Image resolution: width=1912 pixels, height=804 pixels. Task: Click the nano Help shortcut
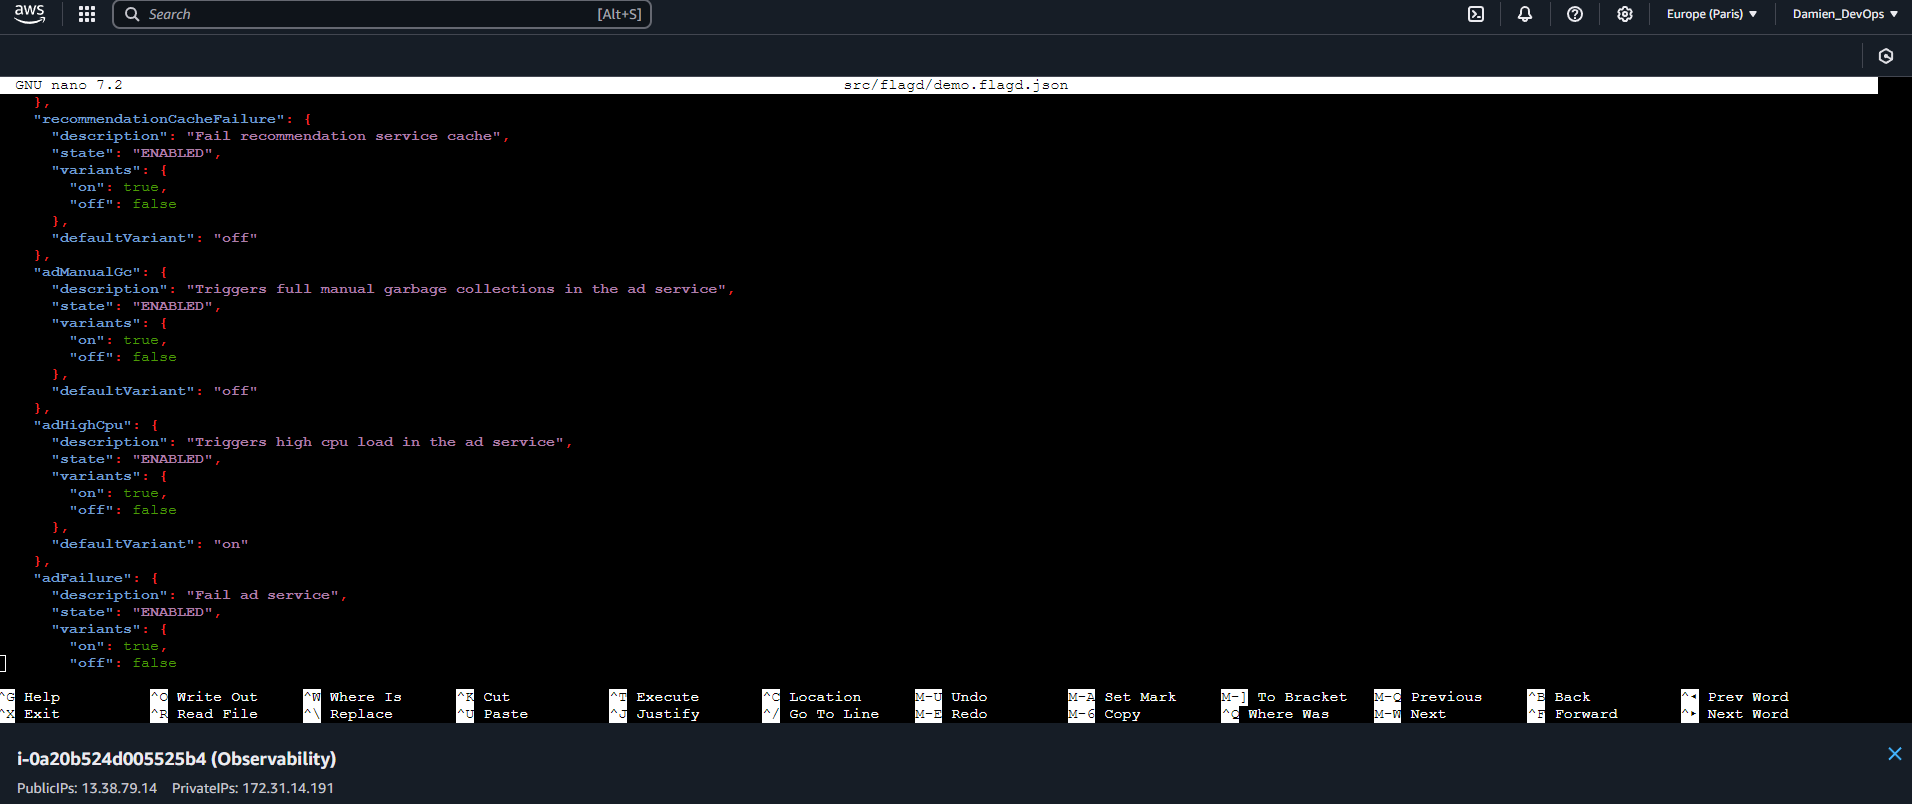(x=31, y=697)
